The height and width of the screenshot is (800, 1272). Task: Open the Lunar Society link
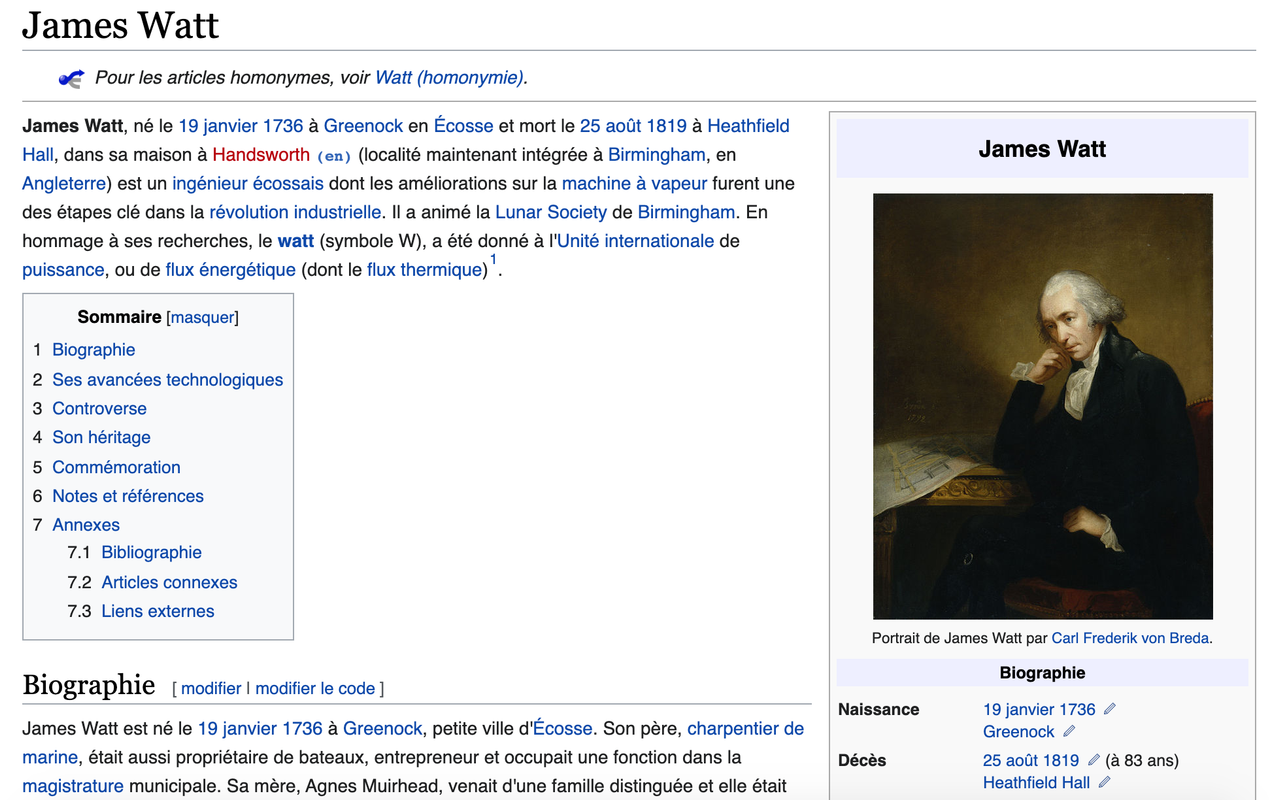tap(551, 212)
